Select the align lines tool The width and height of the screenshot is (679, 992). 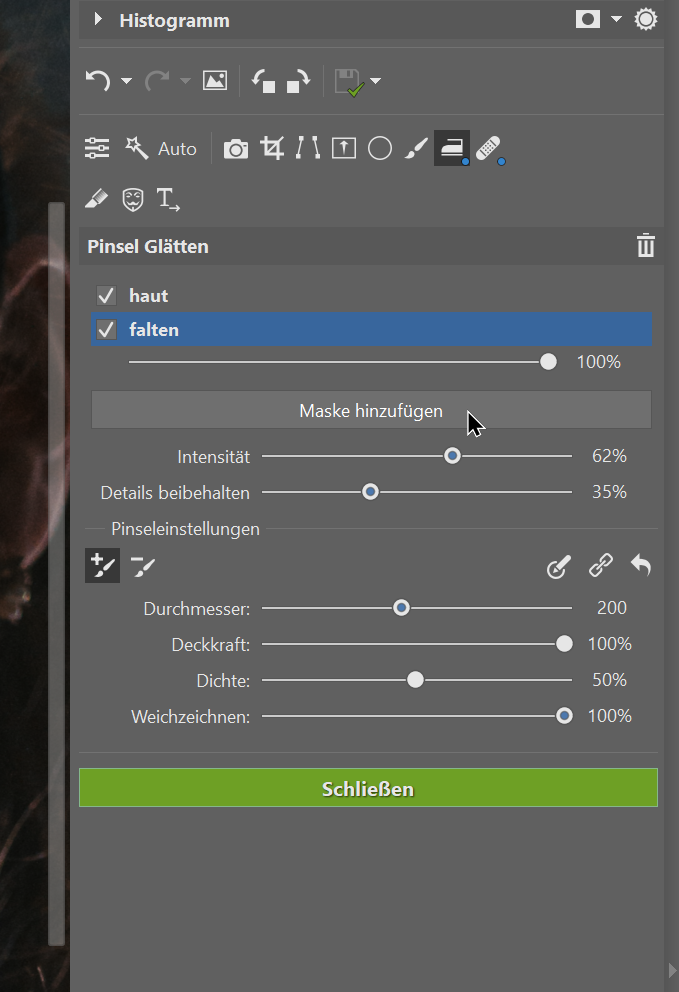point(308,149)
